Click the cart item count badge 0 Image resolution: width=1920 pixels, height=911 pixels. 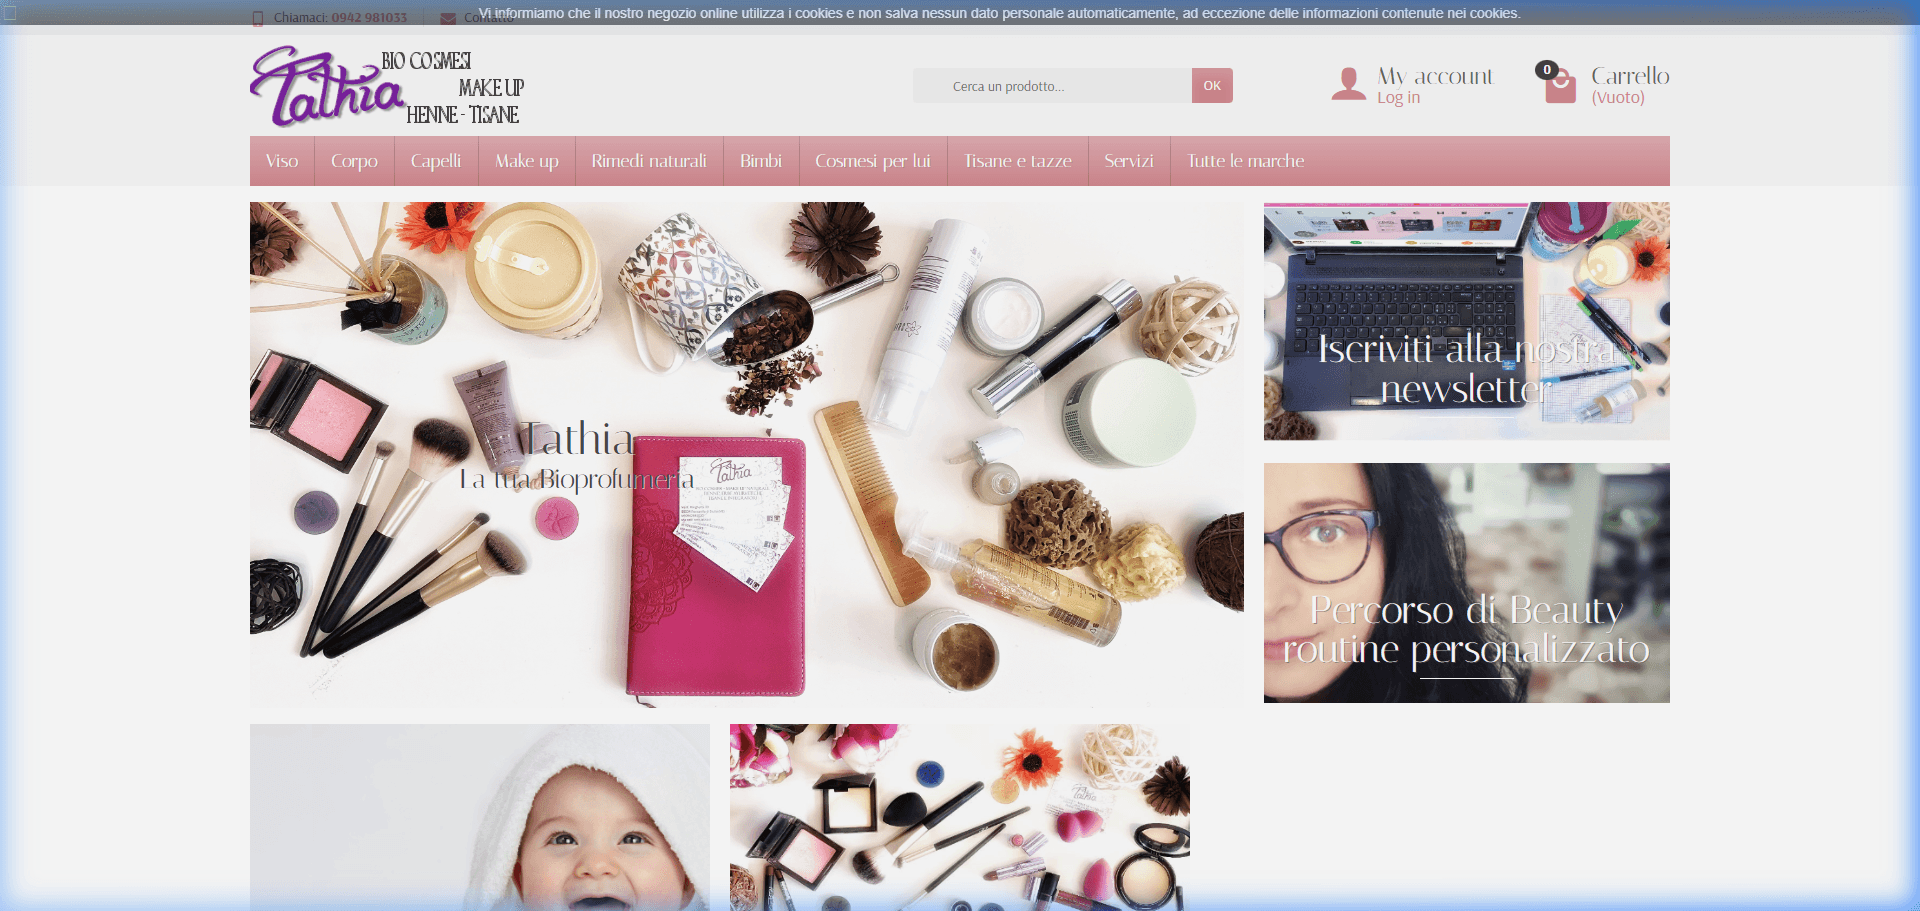pyautogui.click(x=1547, y=70)
